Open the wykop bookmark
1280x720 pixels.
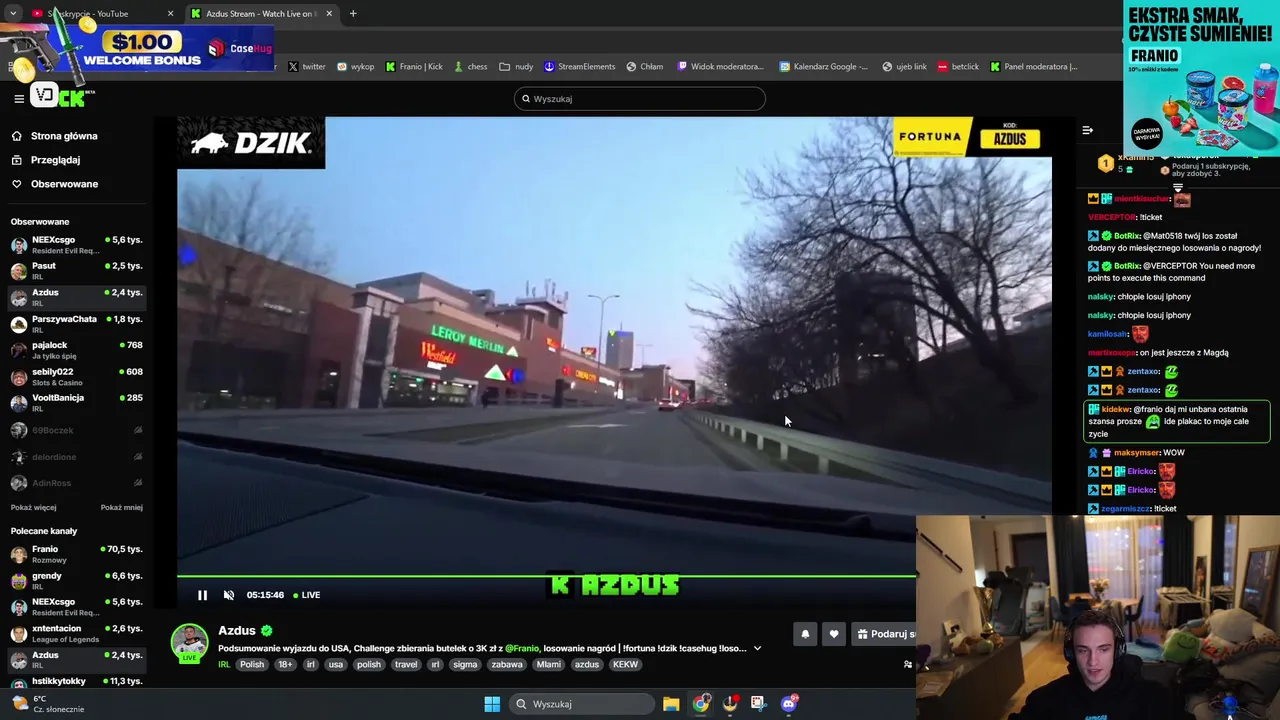tap(356, 67)
